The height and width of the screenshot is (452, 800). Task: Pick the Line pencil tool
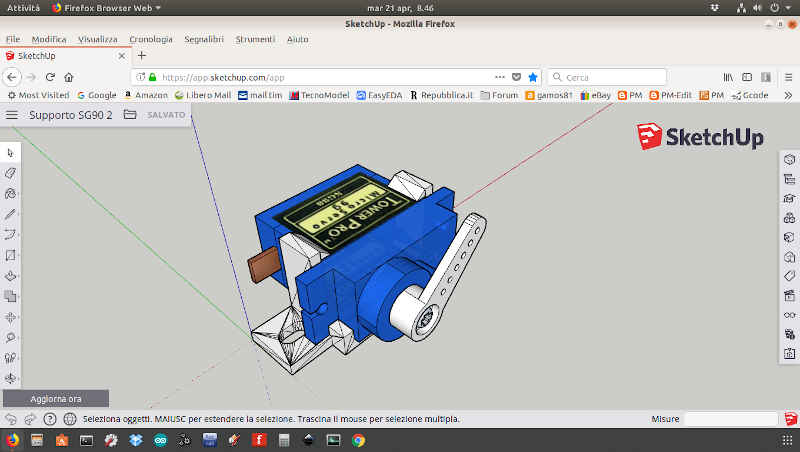point(11,214)
